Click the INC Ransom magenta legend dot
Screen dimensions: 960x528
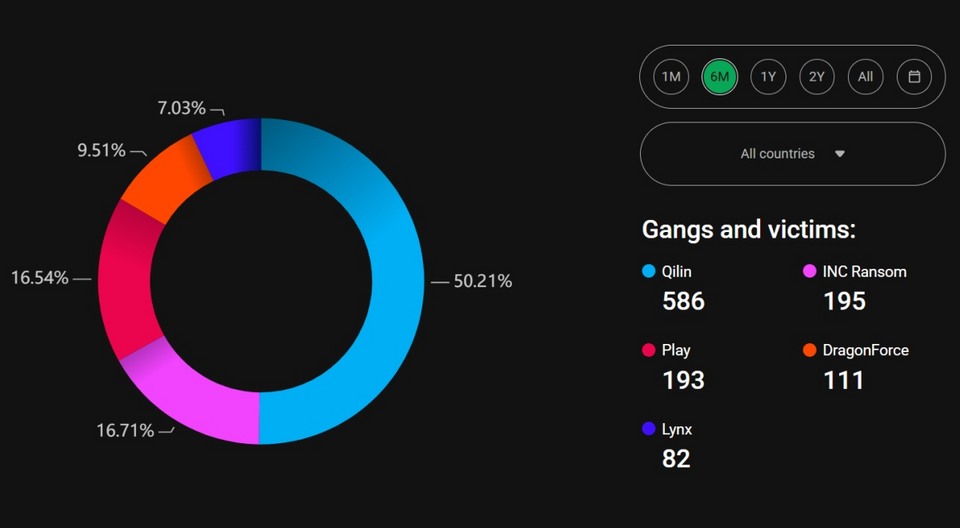[x=809, y=271]
